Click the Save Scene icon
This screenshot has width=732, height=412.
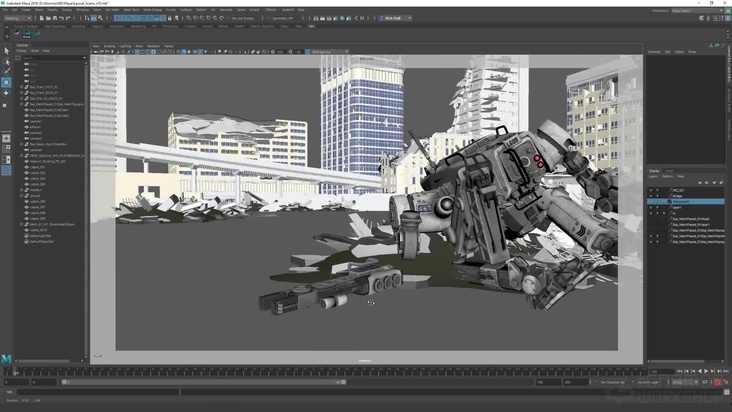click(55, 18)
